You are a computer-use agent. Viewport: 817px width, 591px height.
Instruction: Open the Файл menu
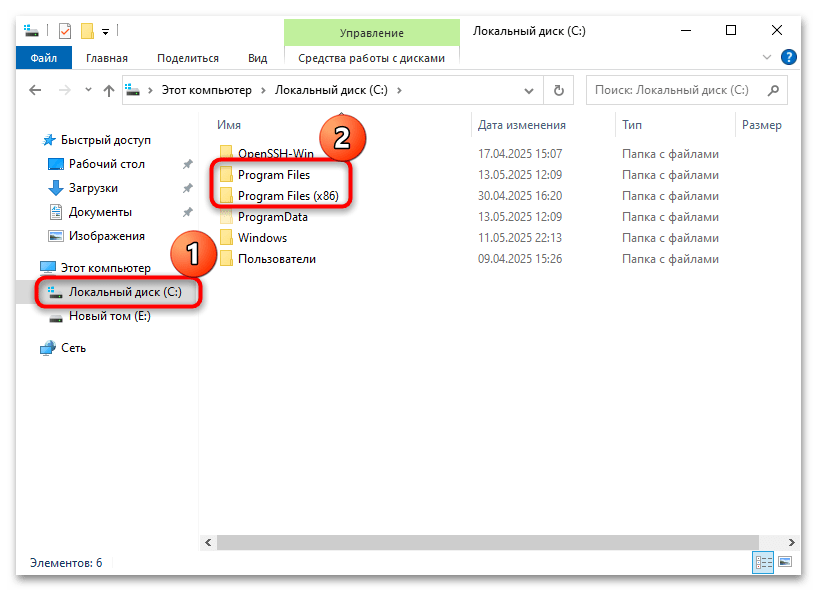tap(43, 57)
